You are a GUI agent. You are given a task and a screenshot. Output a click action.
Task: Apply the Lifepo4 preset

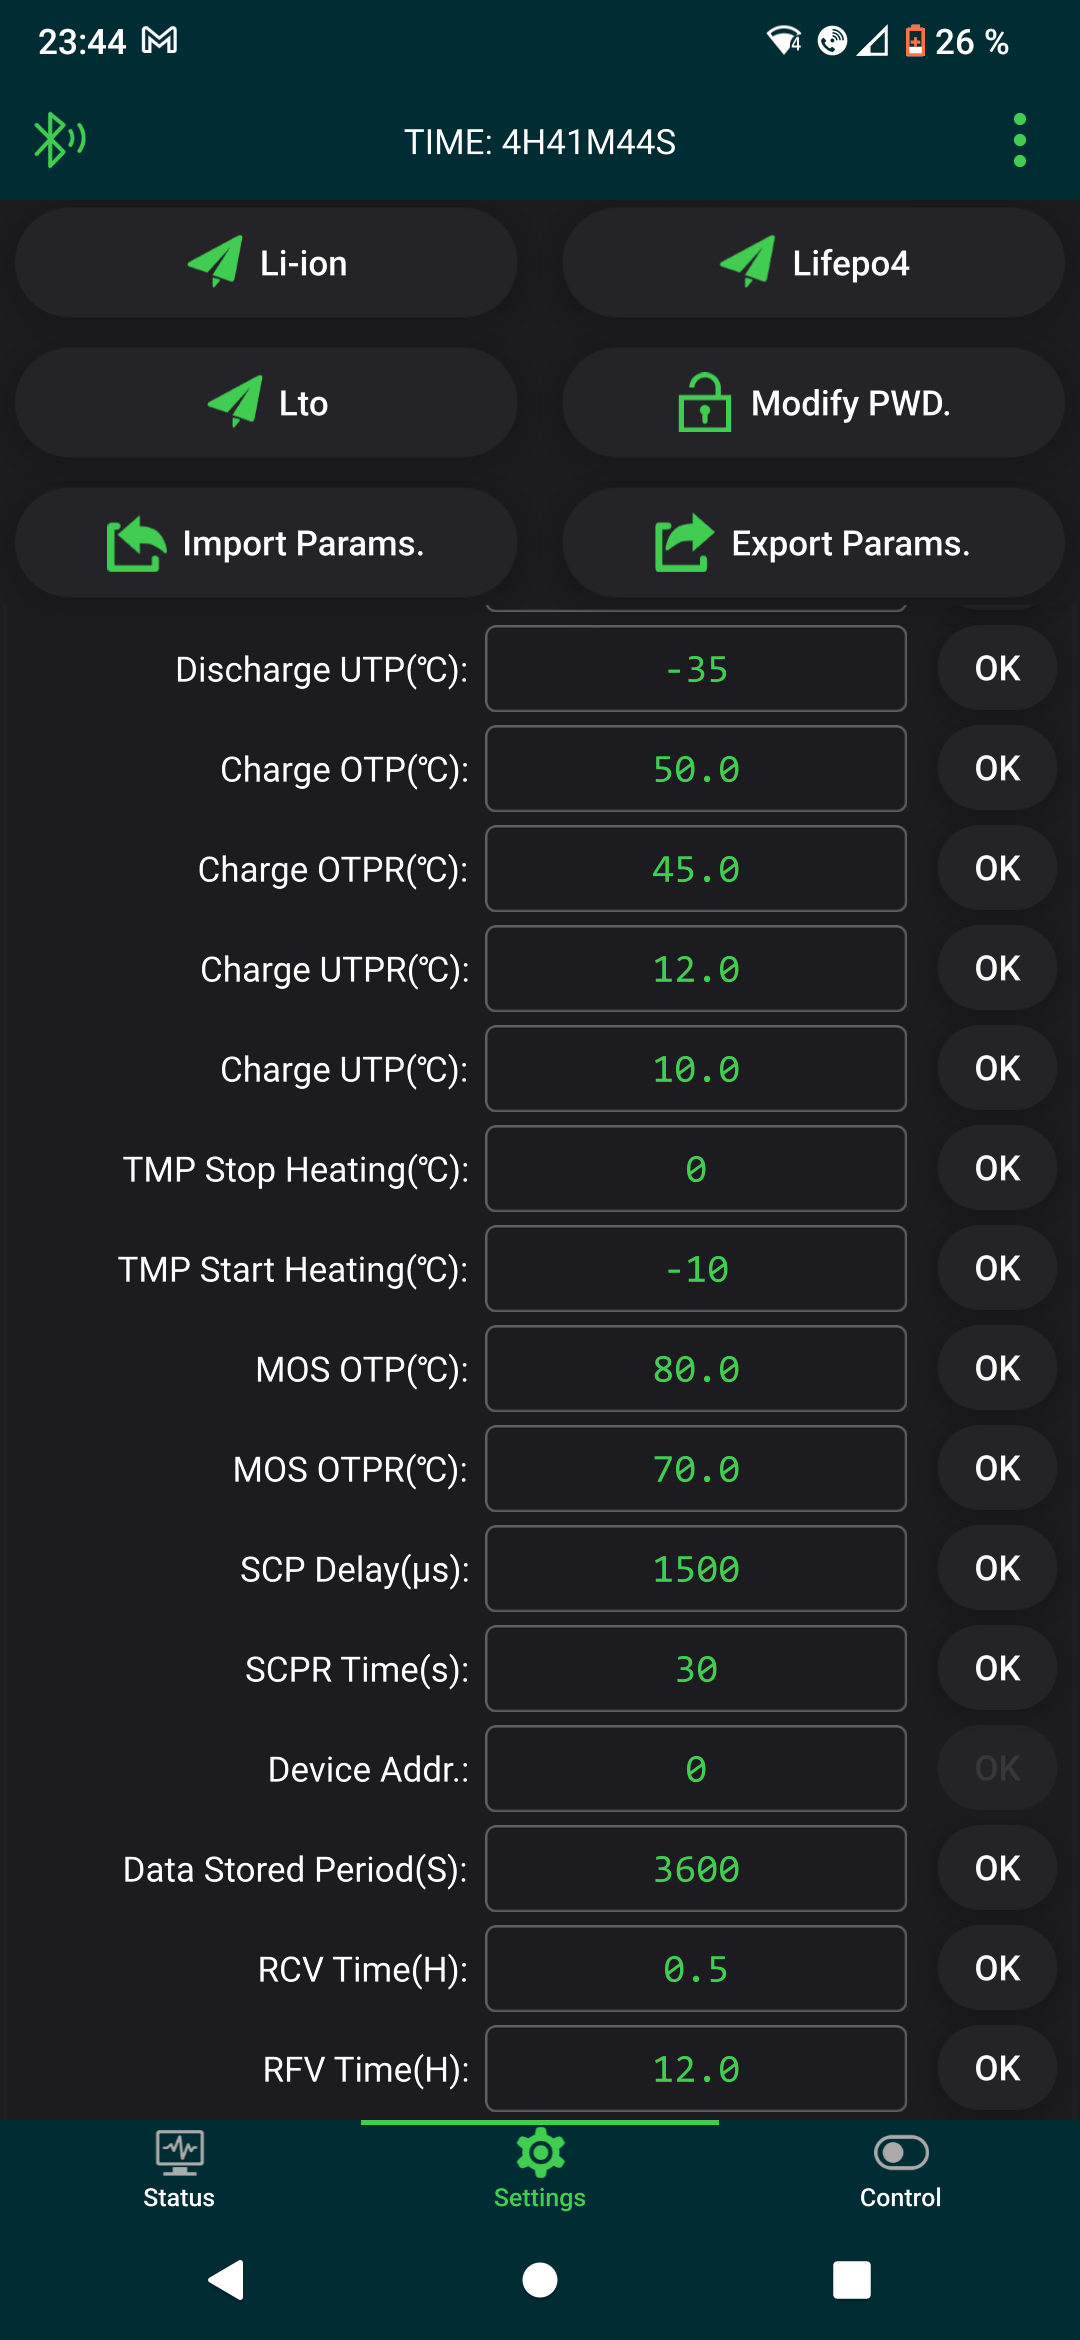[813, 263]
